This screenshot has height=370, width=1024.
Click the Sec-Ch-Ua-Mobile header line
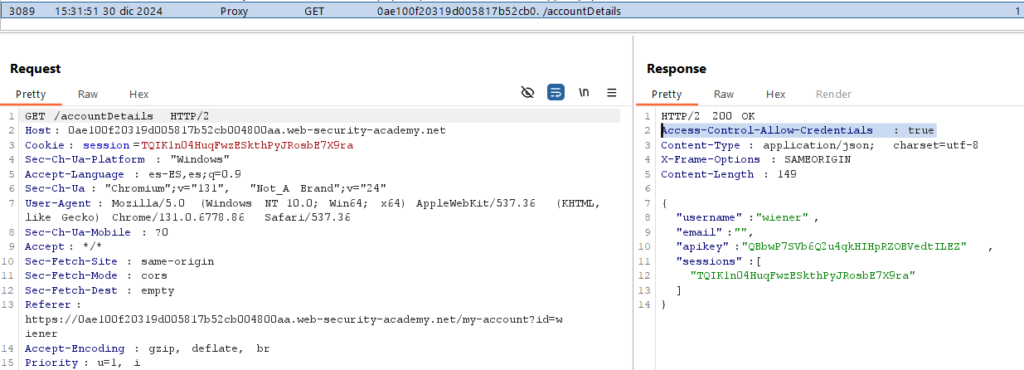pyautogui.click(x=97, y=232)
